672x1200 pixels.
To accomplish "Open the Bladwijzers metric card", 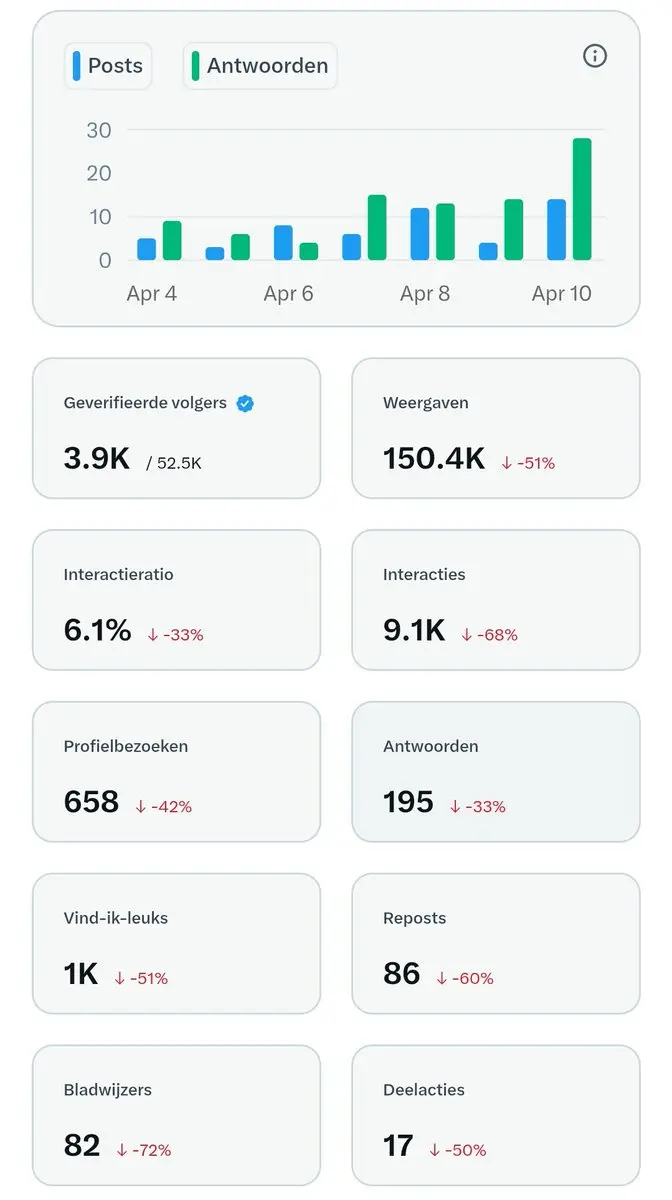I will click(176, 1116).
